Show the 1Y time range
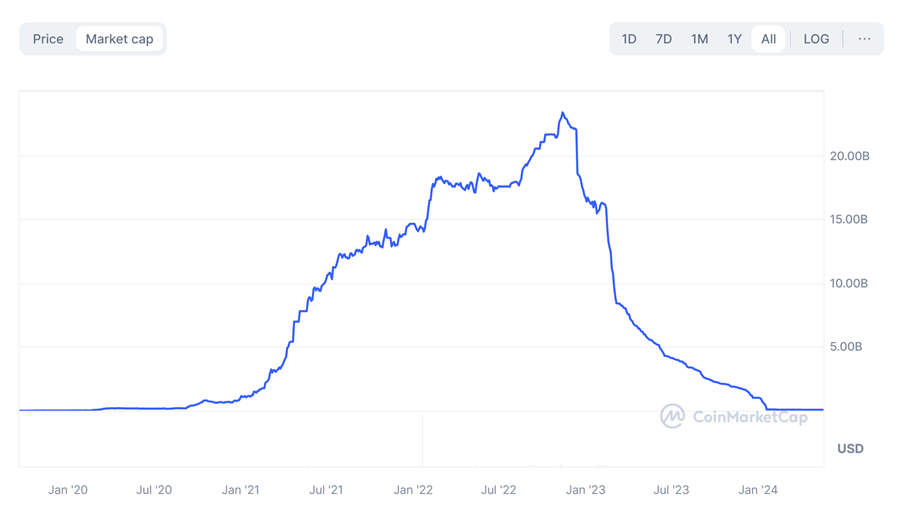Image resolution: width=900 pixels, height=510 pixels. [734, 39]
